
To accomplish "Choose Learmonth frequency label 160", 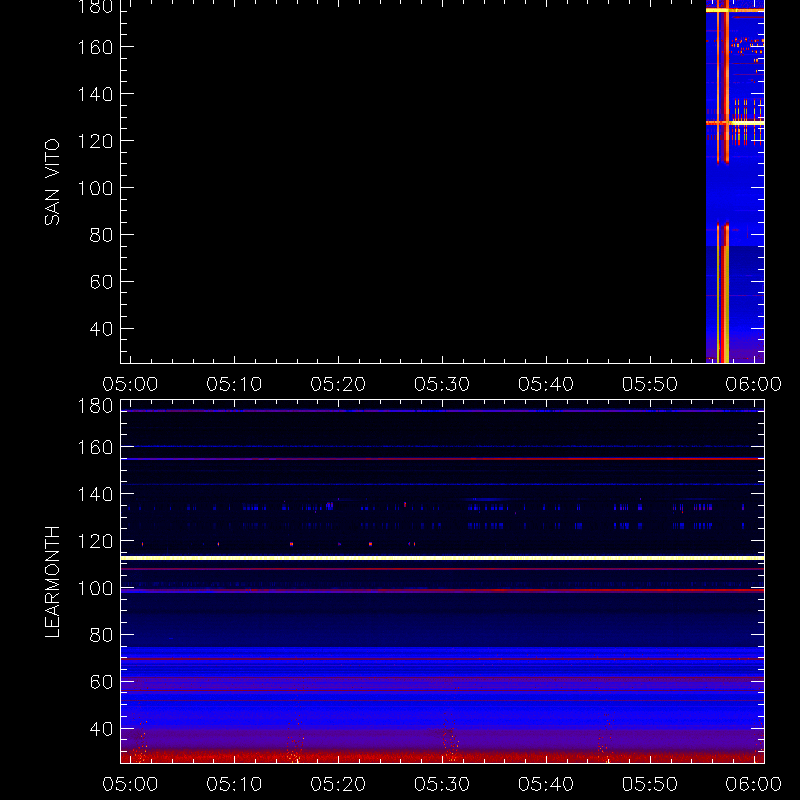I will (x=95, y=447).
